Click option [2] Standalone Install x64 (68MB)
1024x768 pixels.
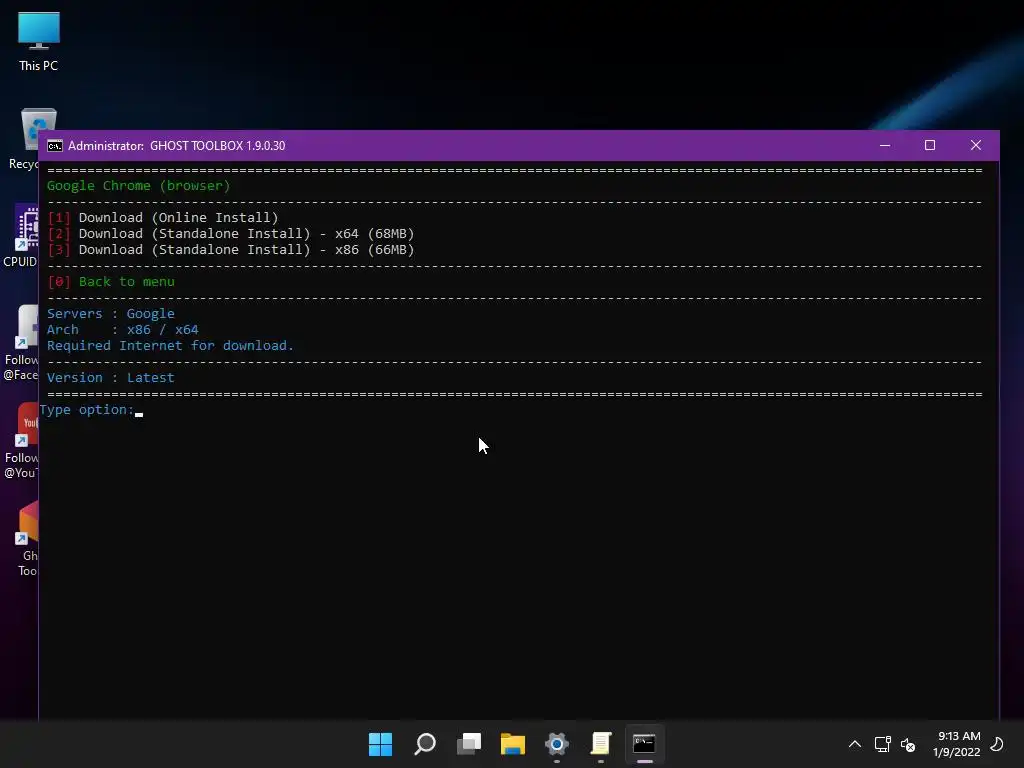pyautogui.click(x=231, y=234)
